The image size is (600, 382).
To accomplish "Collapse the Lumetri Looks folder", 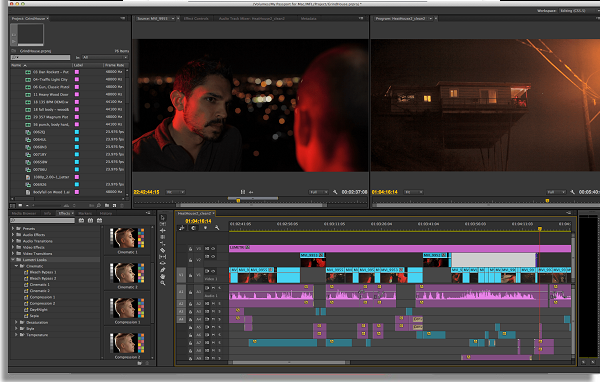I will 13,260.
